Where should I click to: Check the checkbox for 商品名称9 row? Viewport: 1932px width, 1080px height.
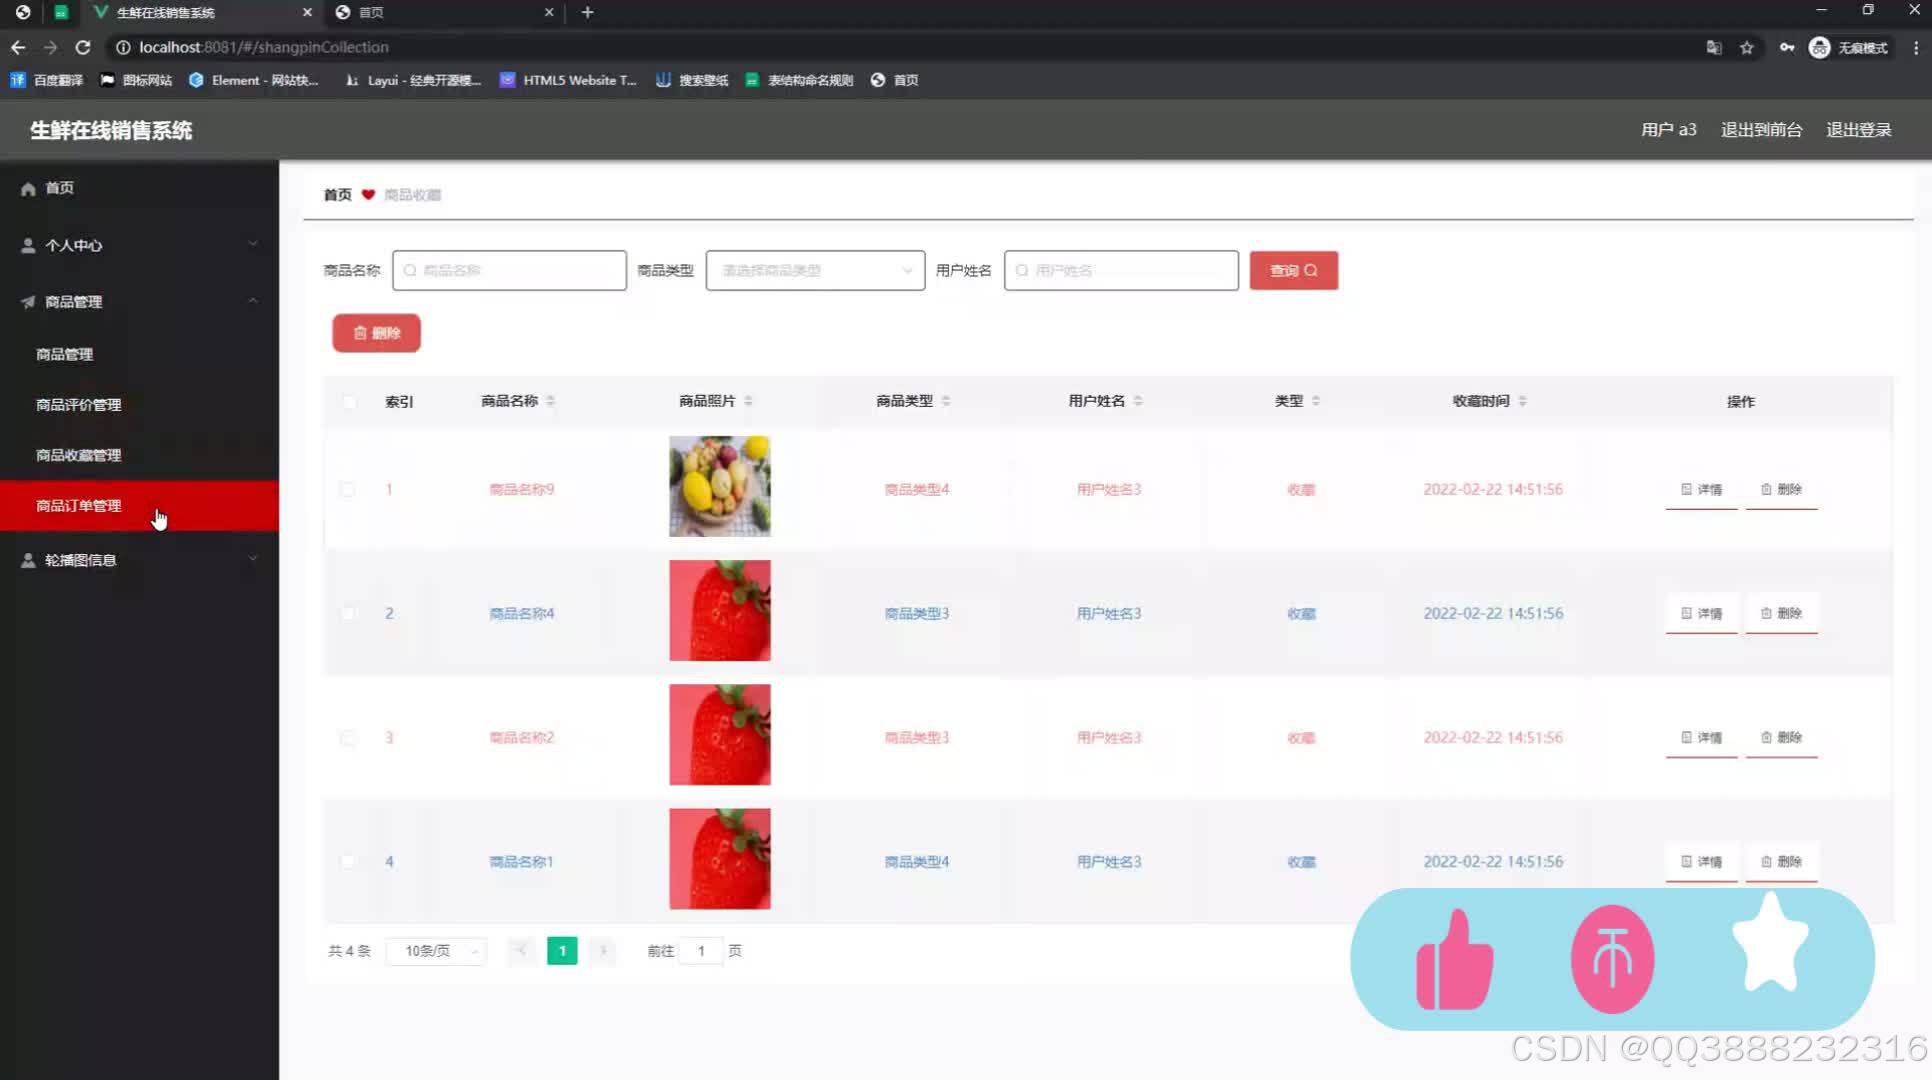point(348,489)
